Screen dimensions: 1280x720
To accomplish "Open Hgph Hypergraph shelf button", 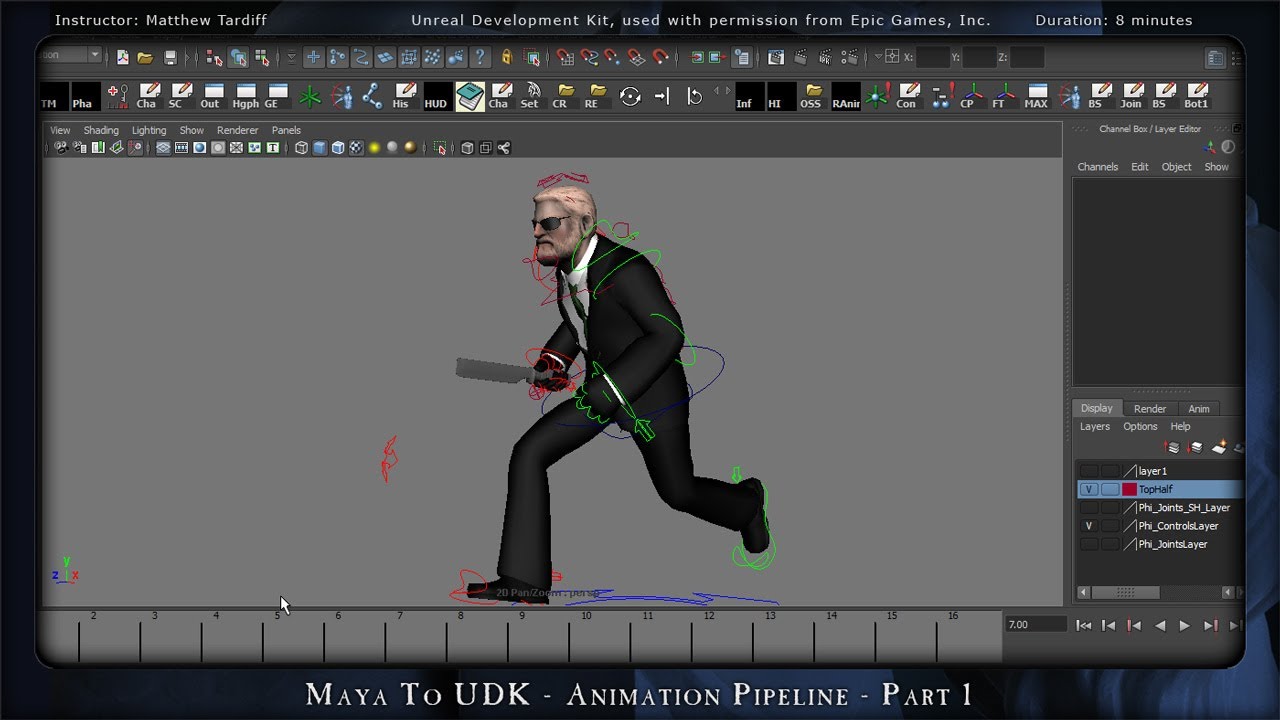I will [245, 97].
